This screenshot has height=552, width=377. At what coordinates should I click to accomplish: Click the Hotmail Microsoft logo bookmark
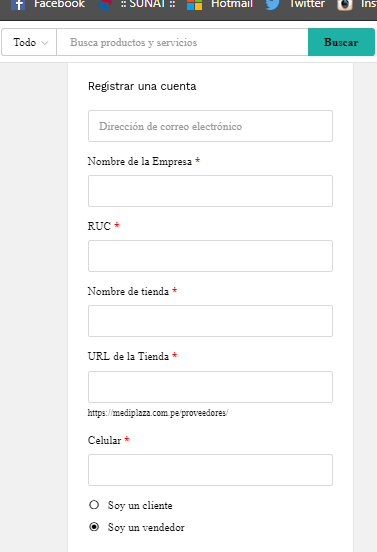coord(194,5)
